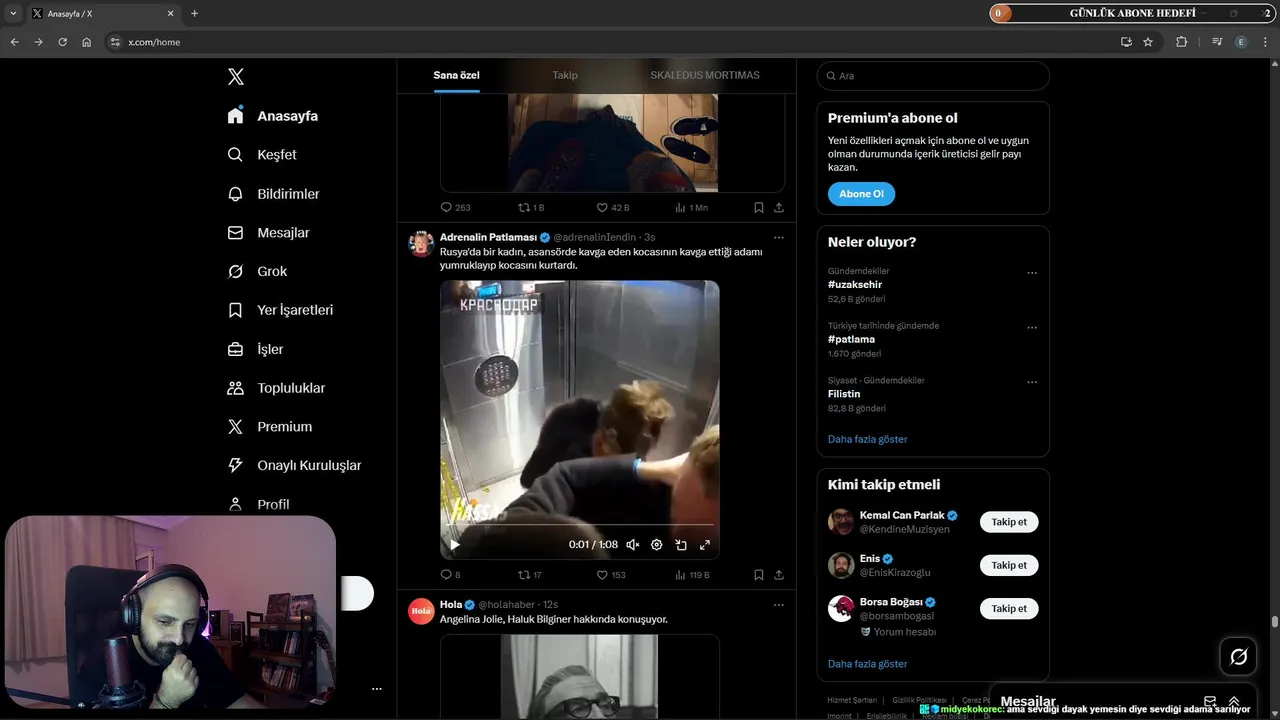The height and width of the screenshot is (720, 1280).
Task: Open more menu on Hola post
Action: [779, 605]
